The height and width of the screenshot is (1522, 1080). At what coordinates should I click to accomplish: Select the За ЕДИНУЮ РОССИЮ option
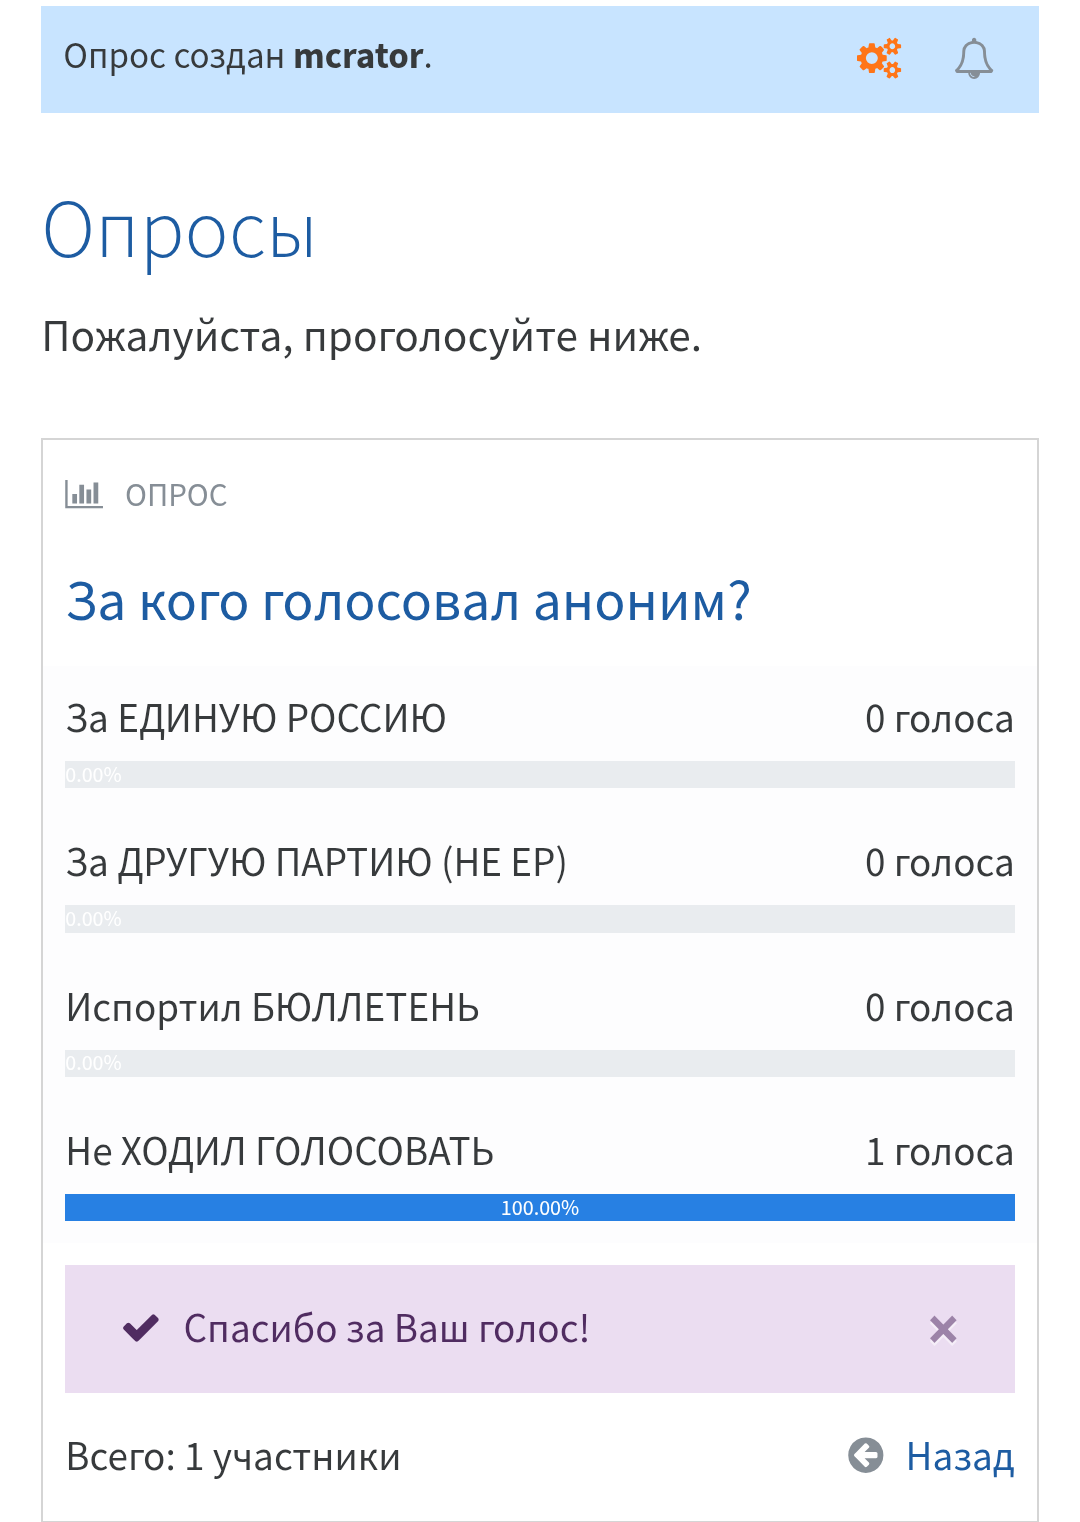click(256, 719)
